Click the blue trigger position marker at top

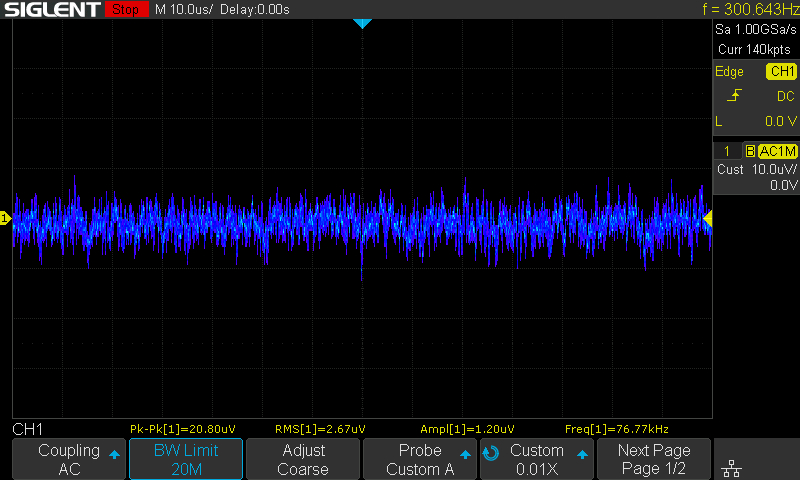[362, 23]
